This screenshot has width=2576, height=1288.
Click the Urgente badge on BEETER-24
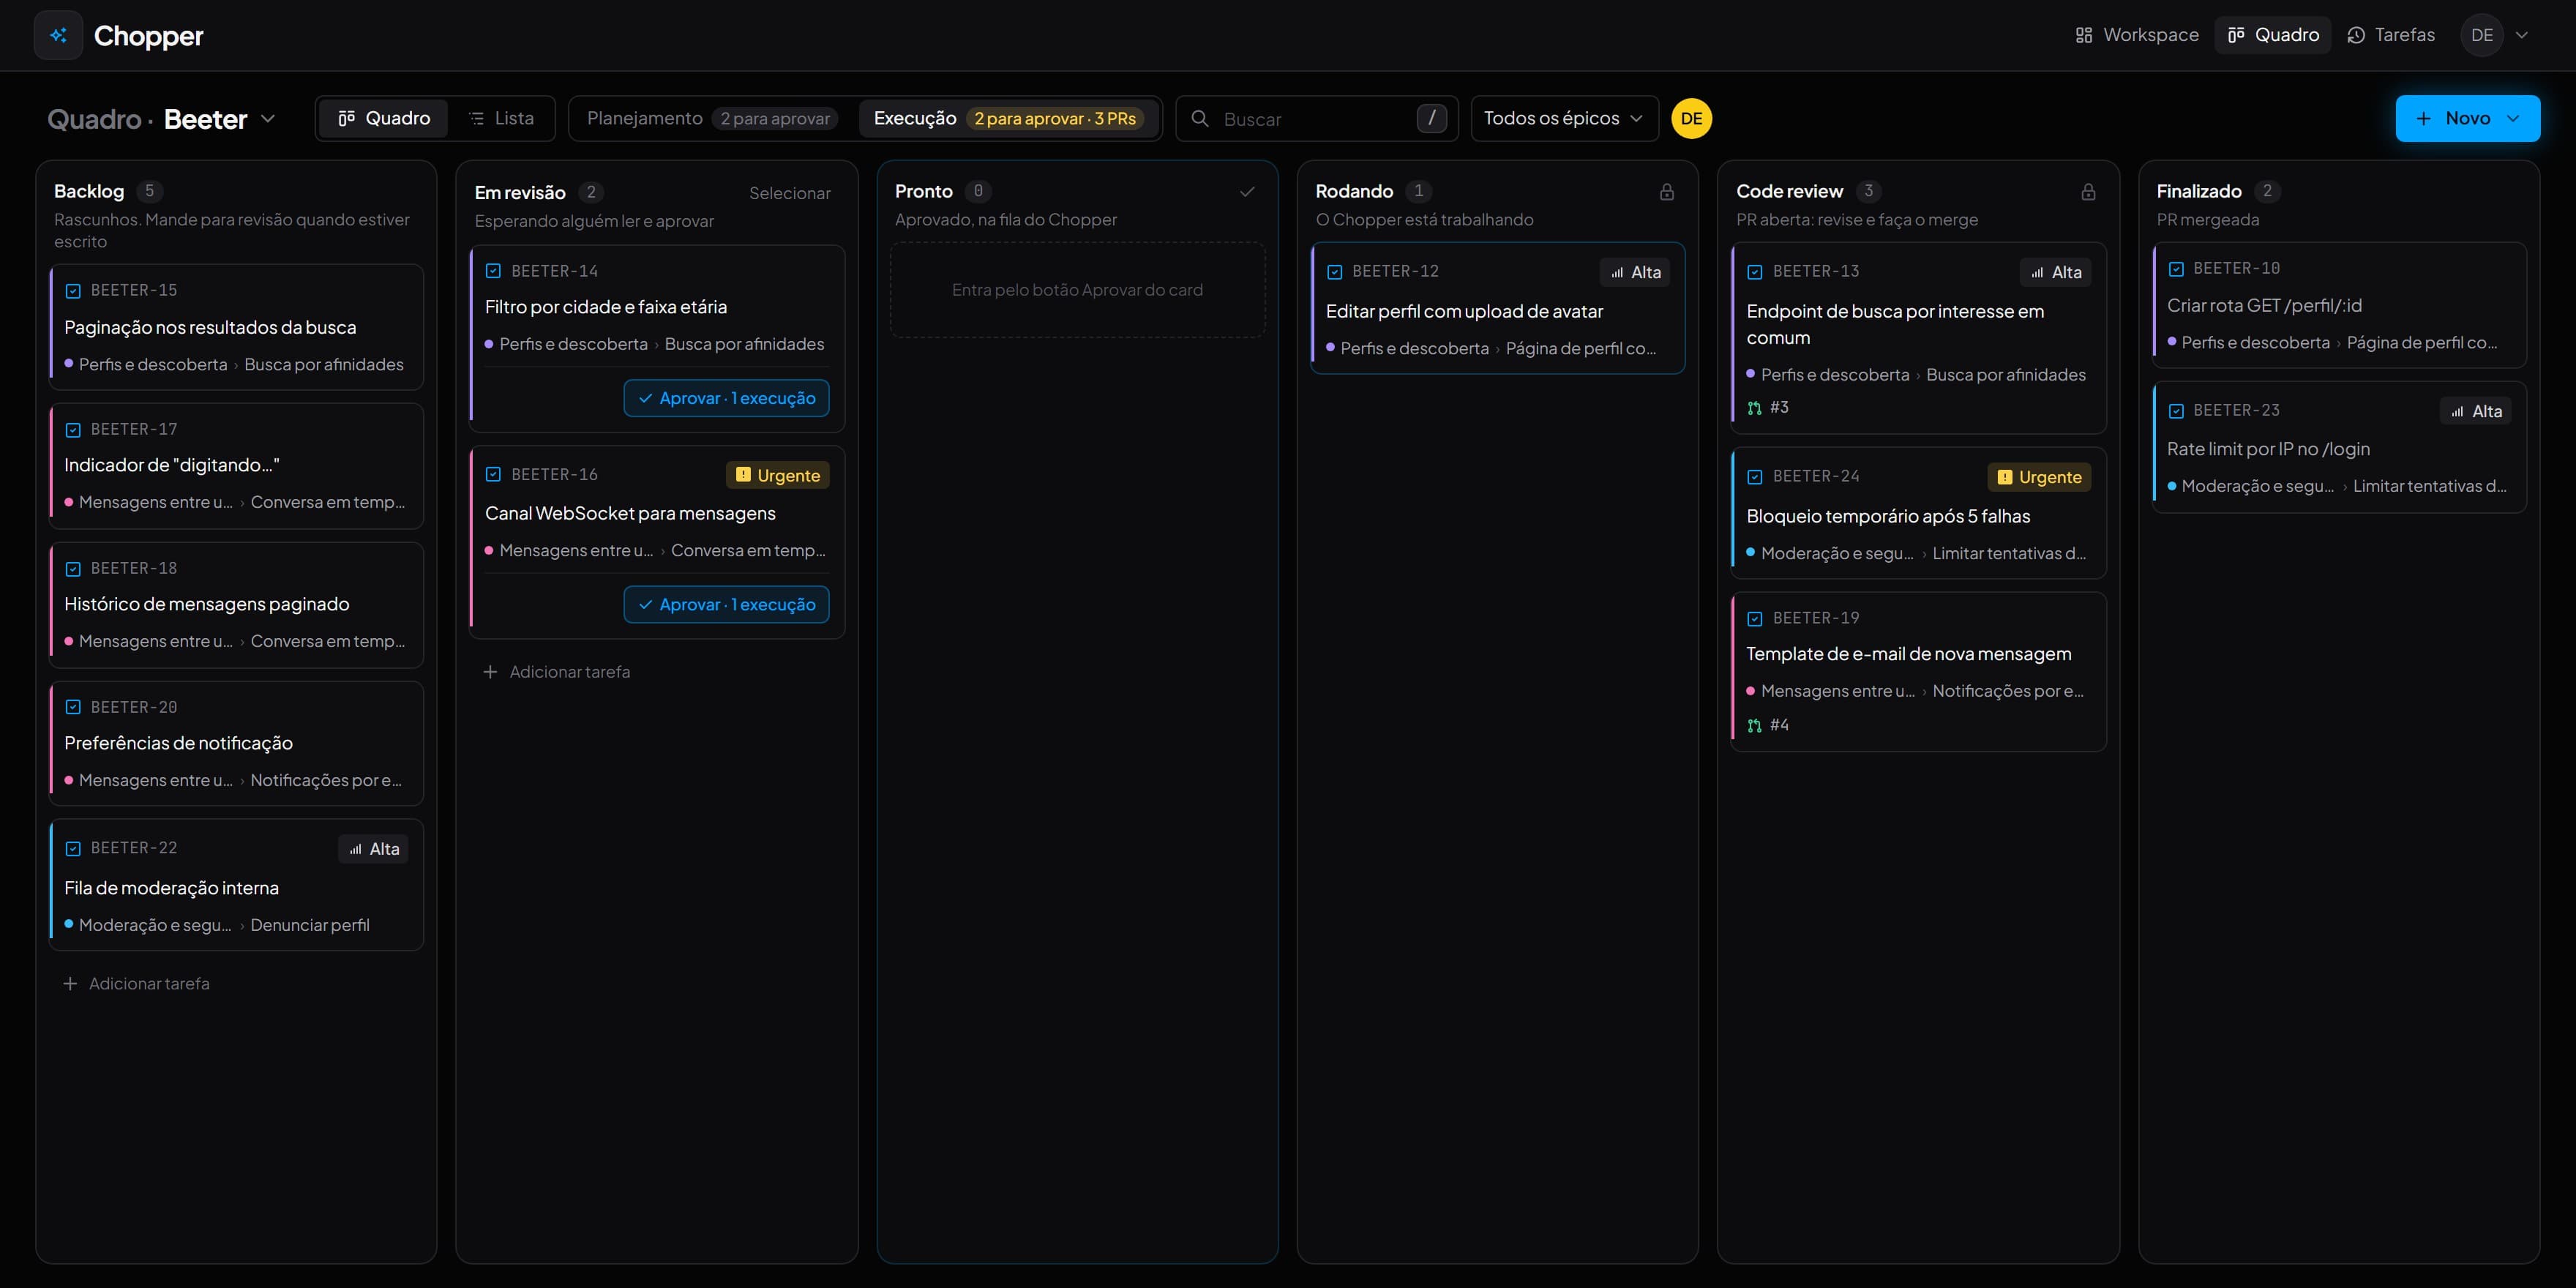click(2039, 477)
